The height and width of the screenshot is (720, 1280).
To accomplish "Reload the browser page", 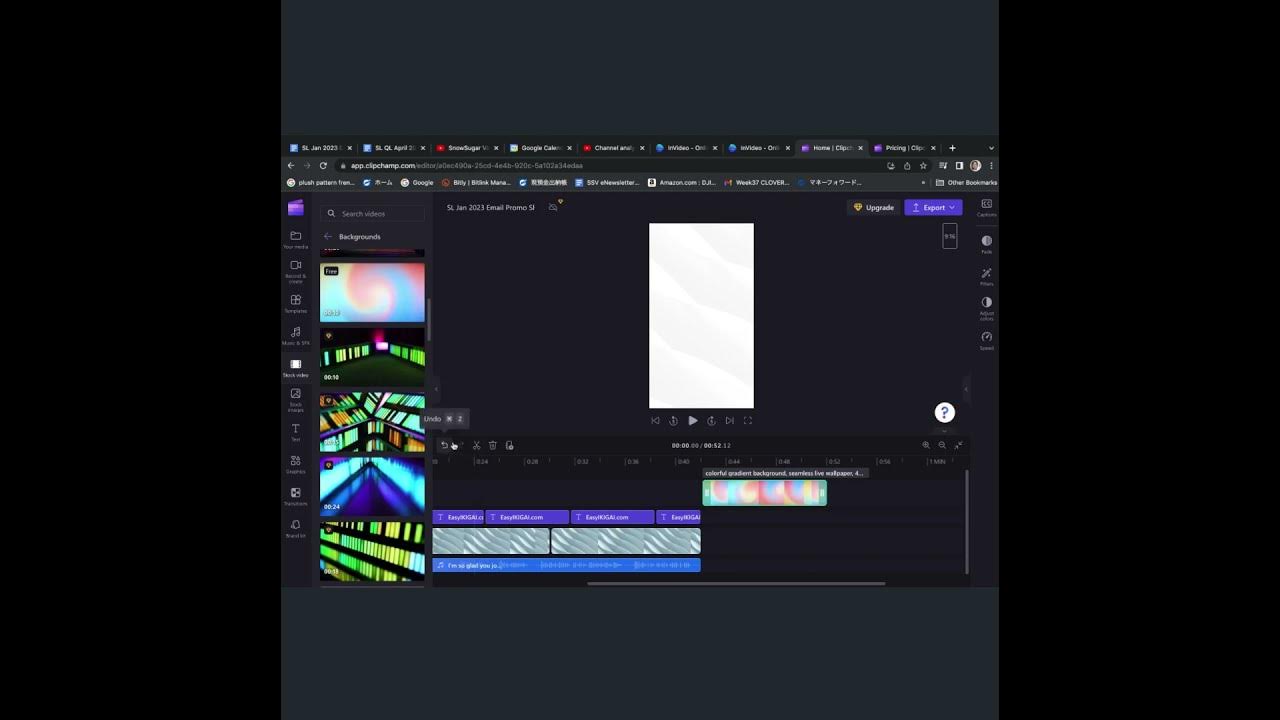I will [323, 166].
